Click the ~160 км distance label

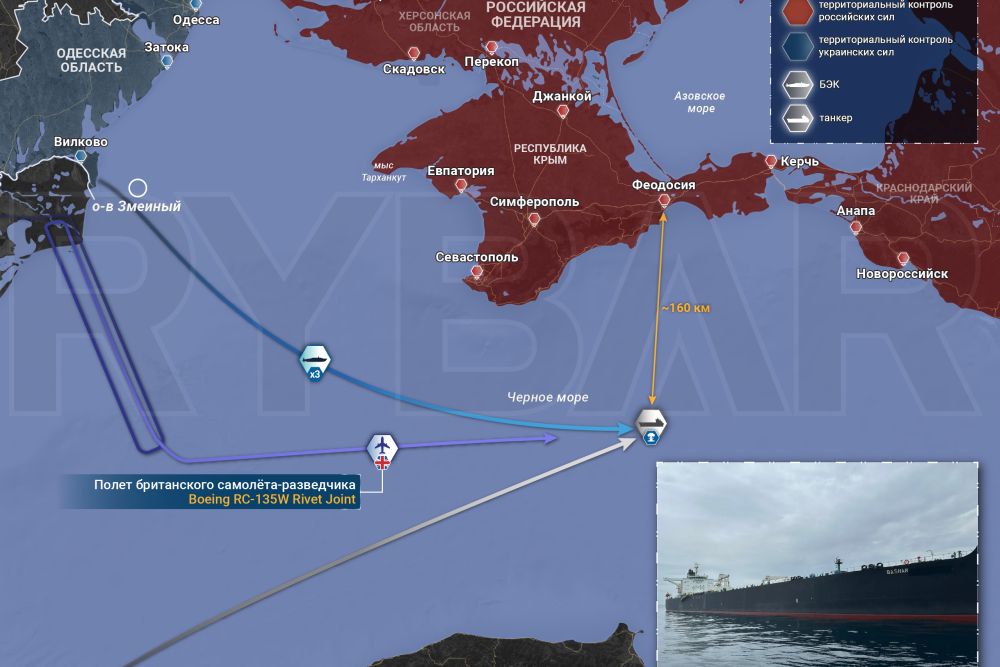[686, 308]
